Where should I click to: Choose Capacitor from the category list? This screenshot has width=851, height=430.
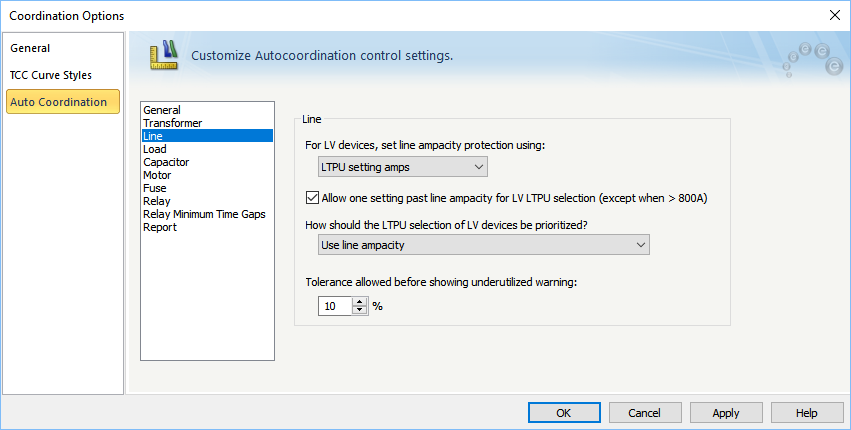166,162
